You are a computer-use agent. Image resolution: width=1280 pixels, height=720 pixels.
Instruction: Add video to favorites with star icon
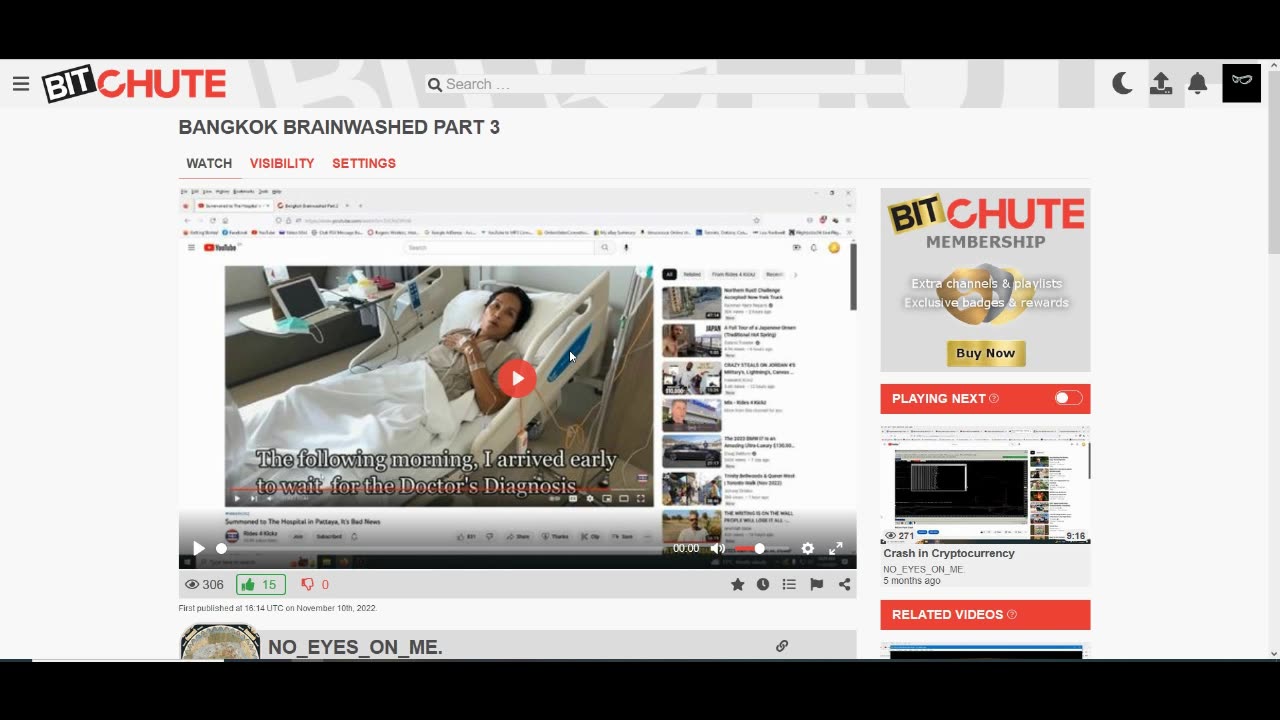(x=737, y=584)
